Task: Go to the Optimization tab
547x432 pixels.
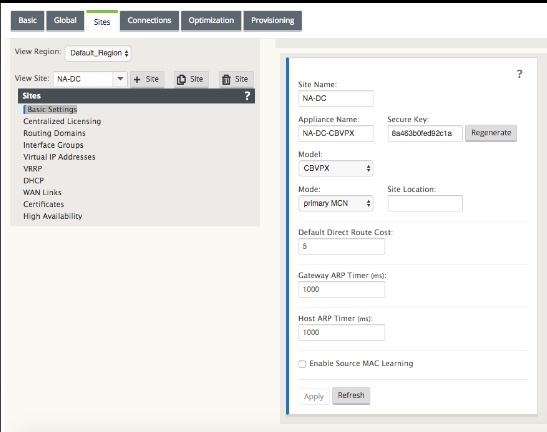Action: tap(211, 21)
